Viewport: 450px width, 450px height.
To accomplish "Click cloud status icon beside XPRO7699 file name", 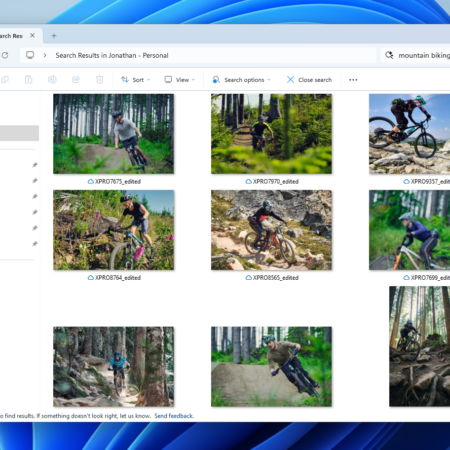I will tap(406, 278).
